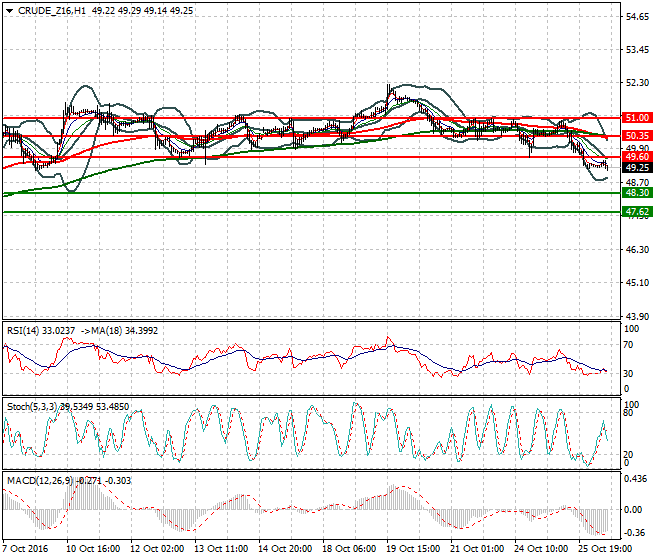The height and width of the screenshot is (560, 660).
Task: Select the MACD 0.00 axis value
Action: point(633,510)
